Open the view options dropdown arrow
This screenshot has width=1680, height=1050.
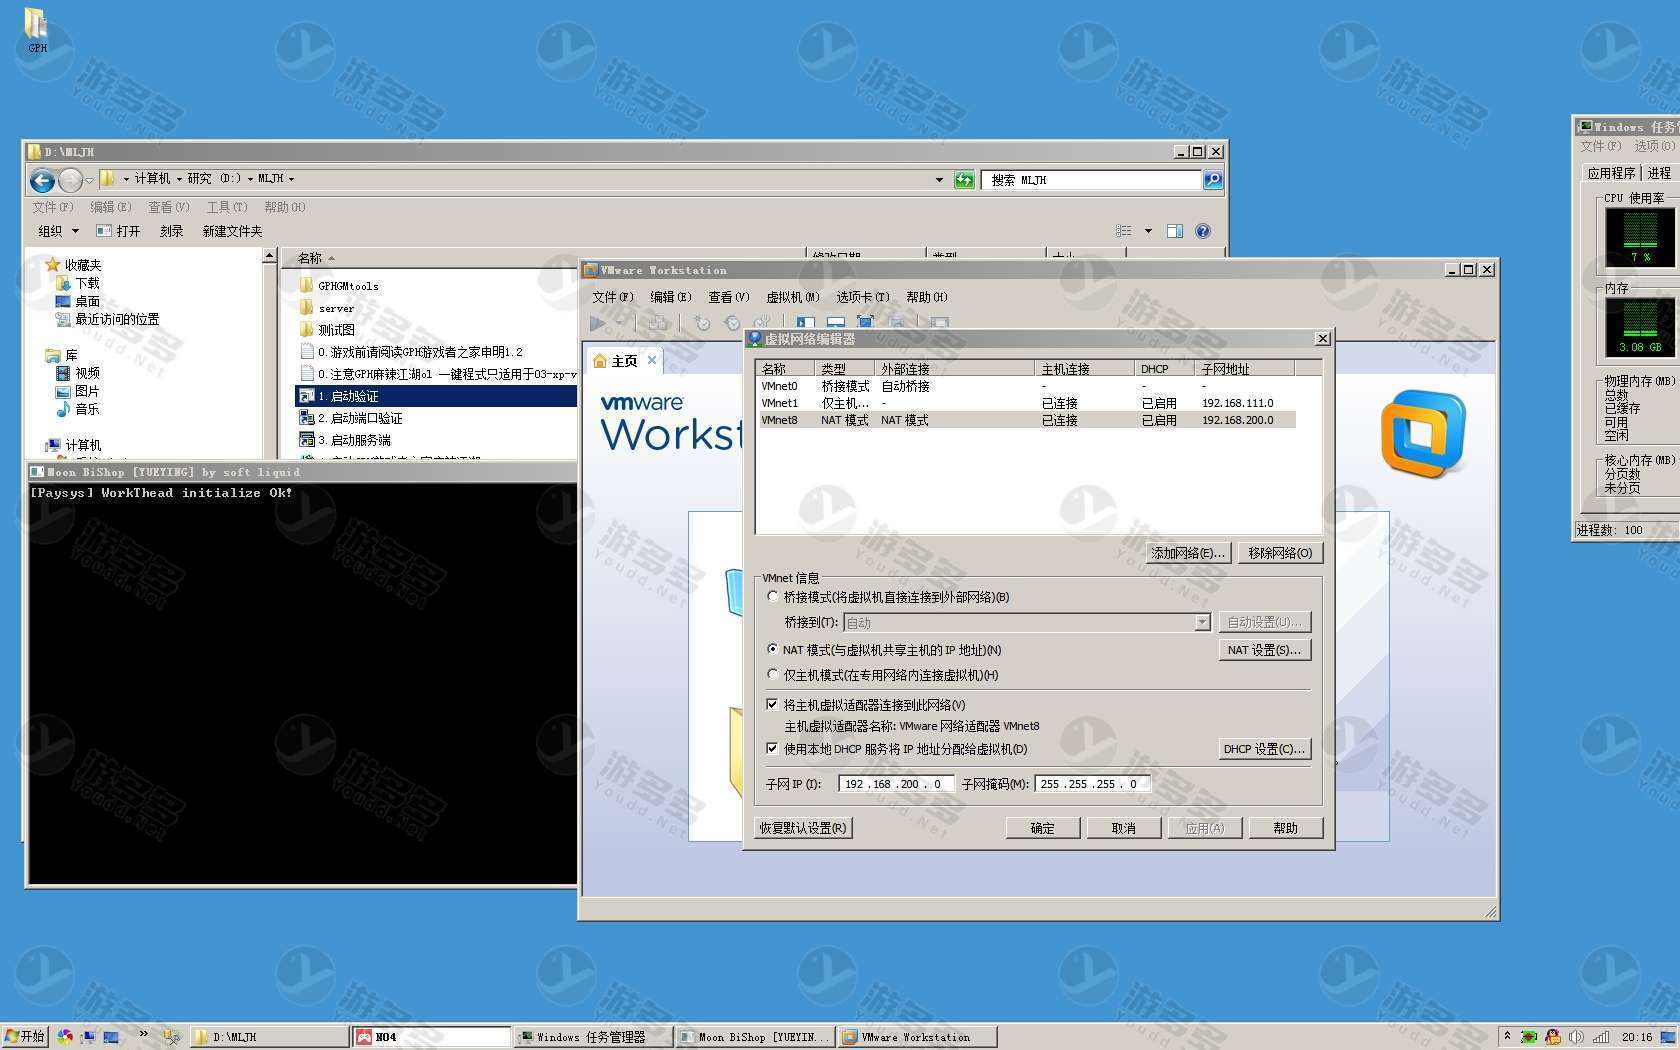click(1148, 231)
